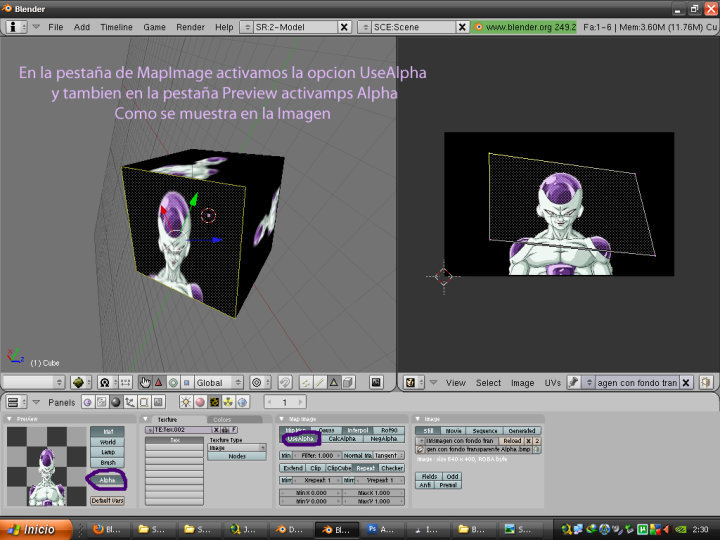Image resolution: width=720 pixels, height=540 pixels.
Task: Open the Game menu
Action: (154, 27)
